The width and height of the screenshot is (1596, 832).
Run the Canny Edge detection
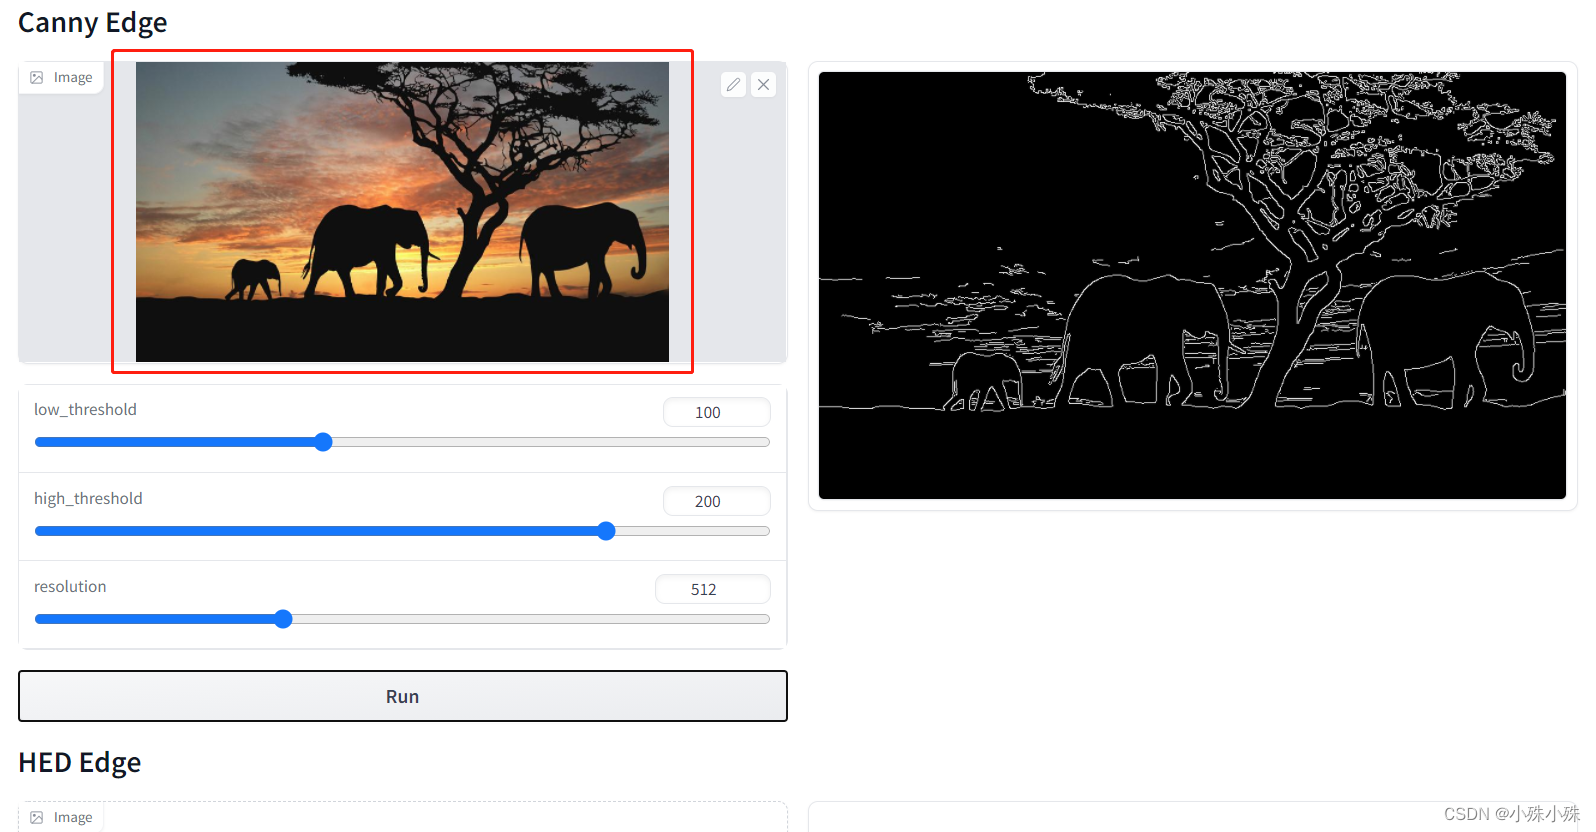click(x=403, y=696)
